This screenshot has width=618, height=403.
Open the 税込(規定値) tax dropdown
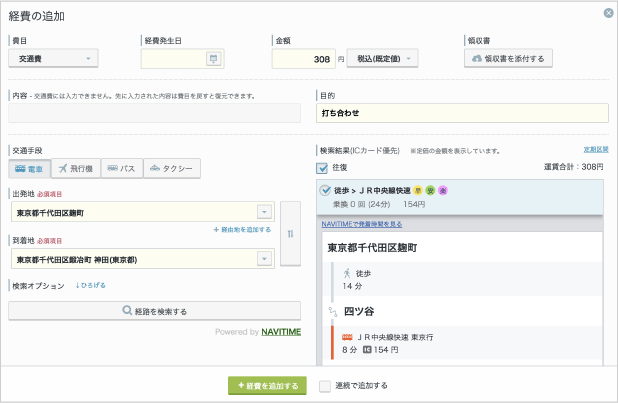click(382, 59)
